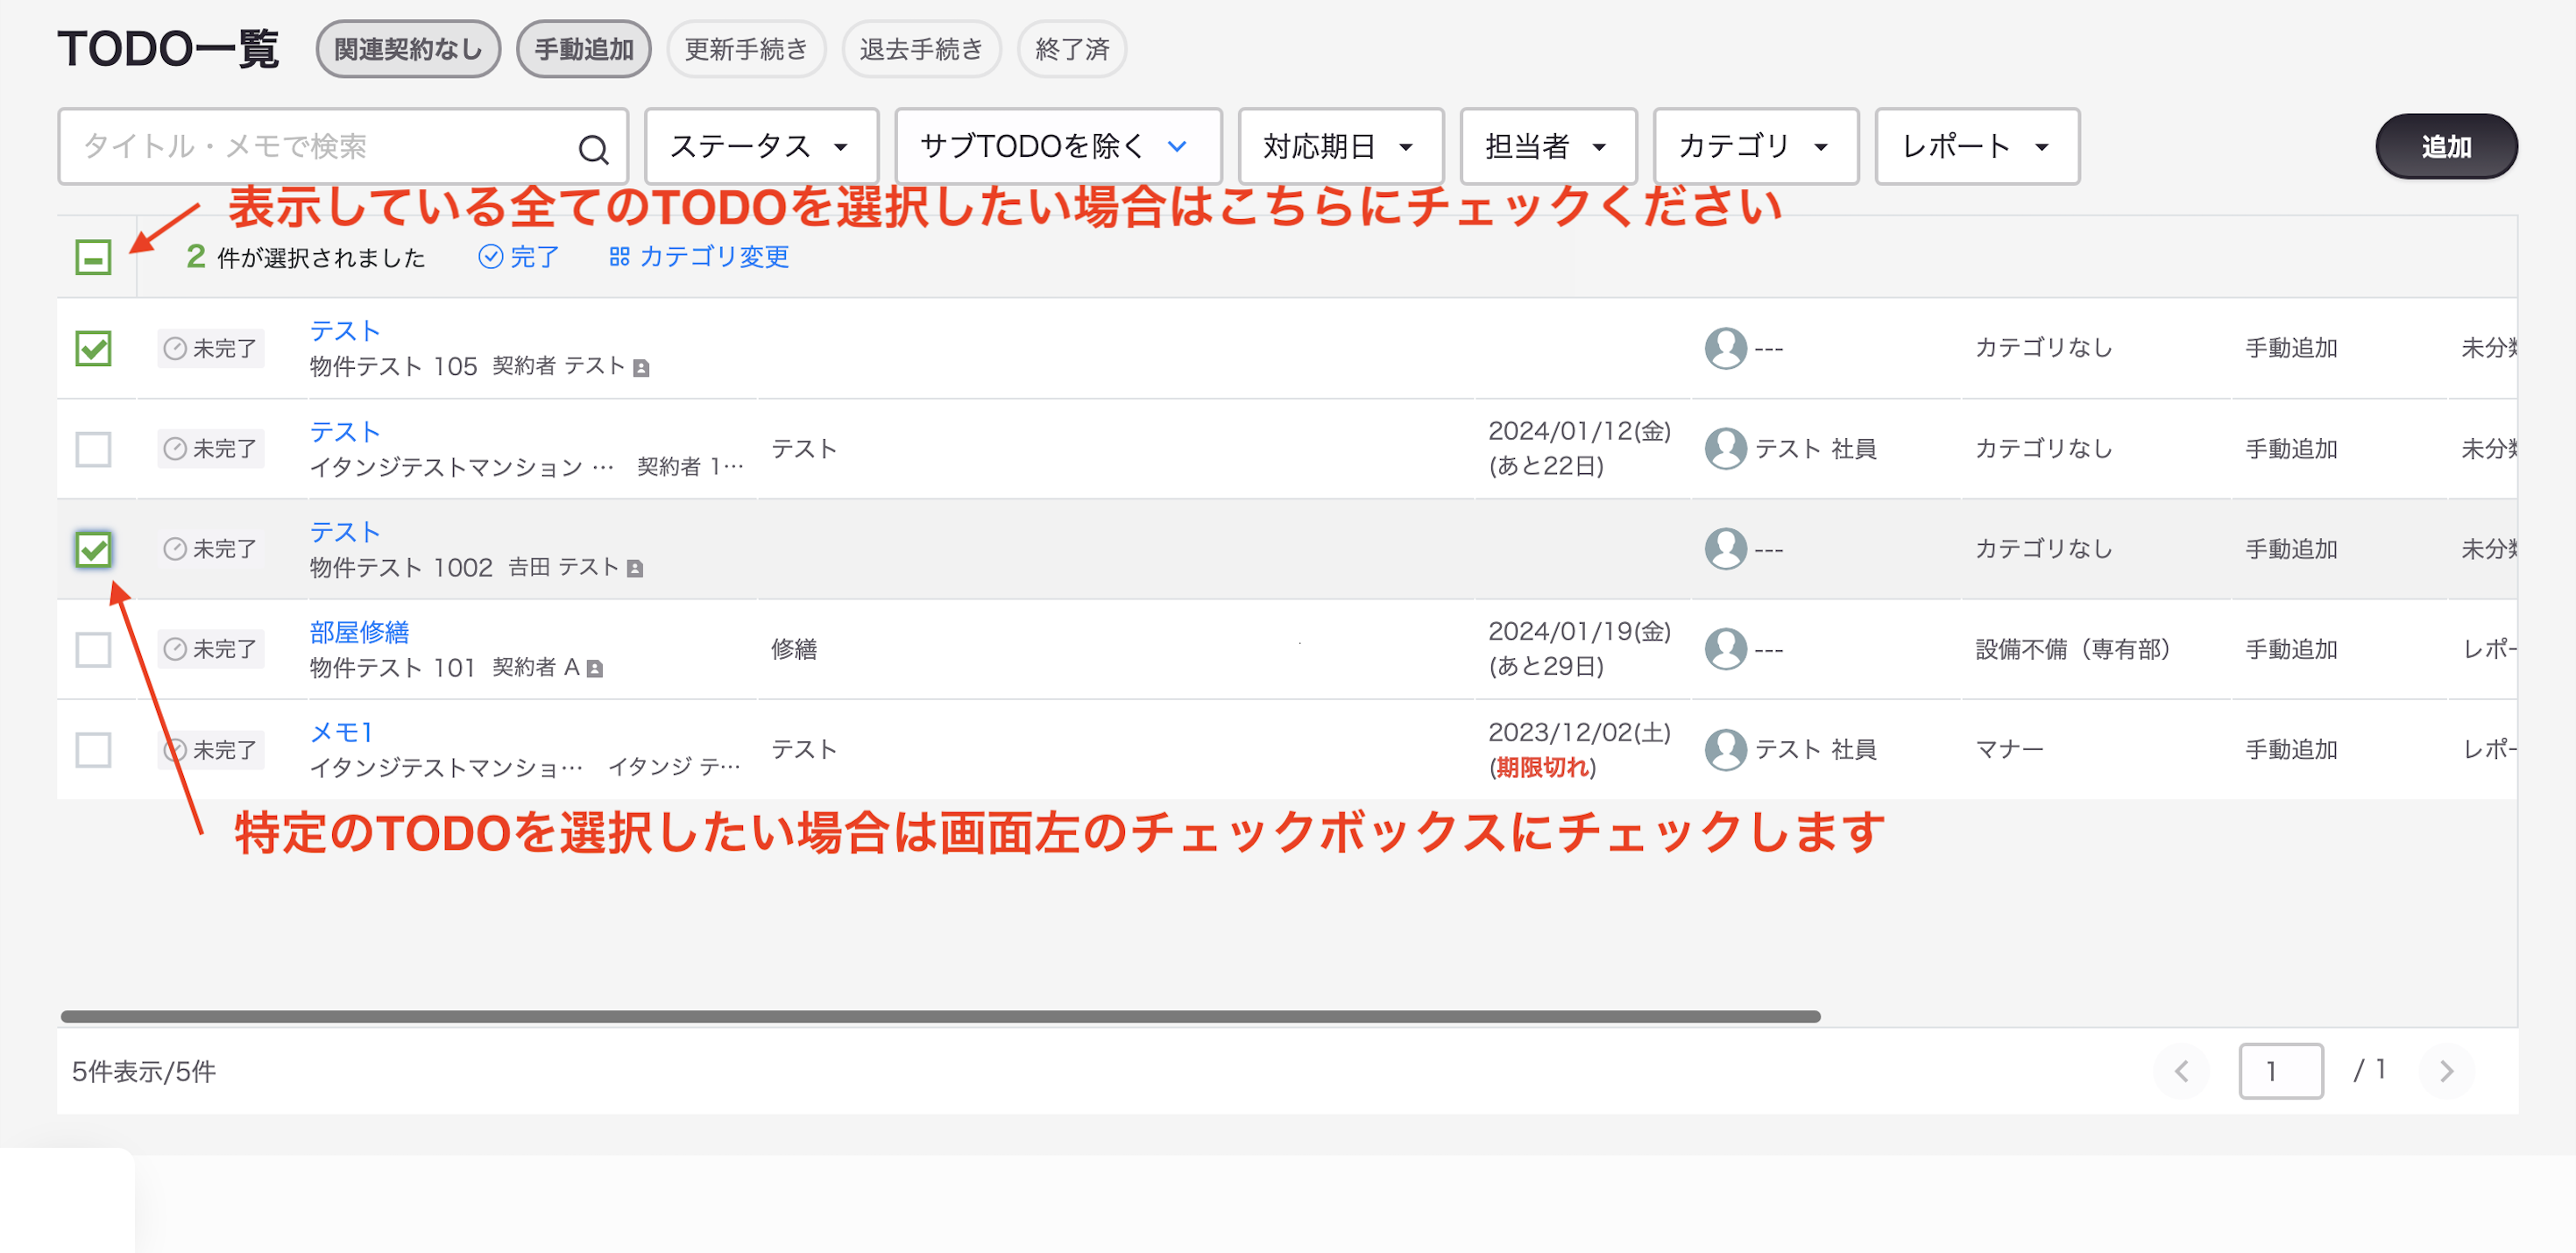
Task: Click contract icon after 契約者 A
Action: click(x=595, y=668)
